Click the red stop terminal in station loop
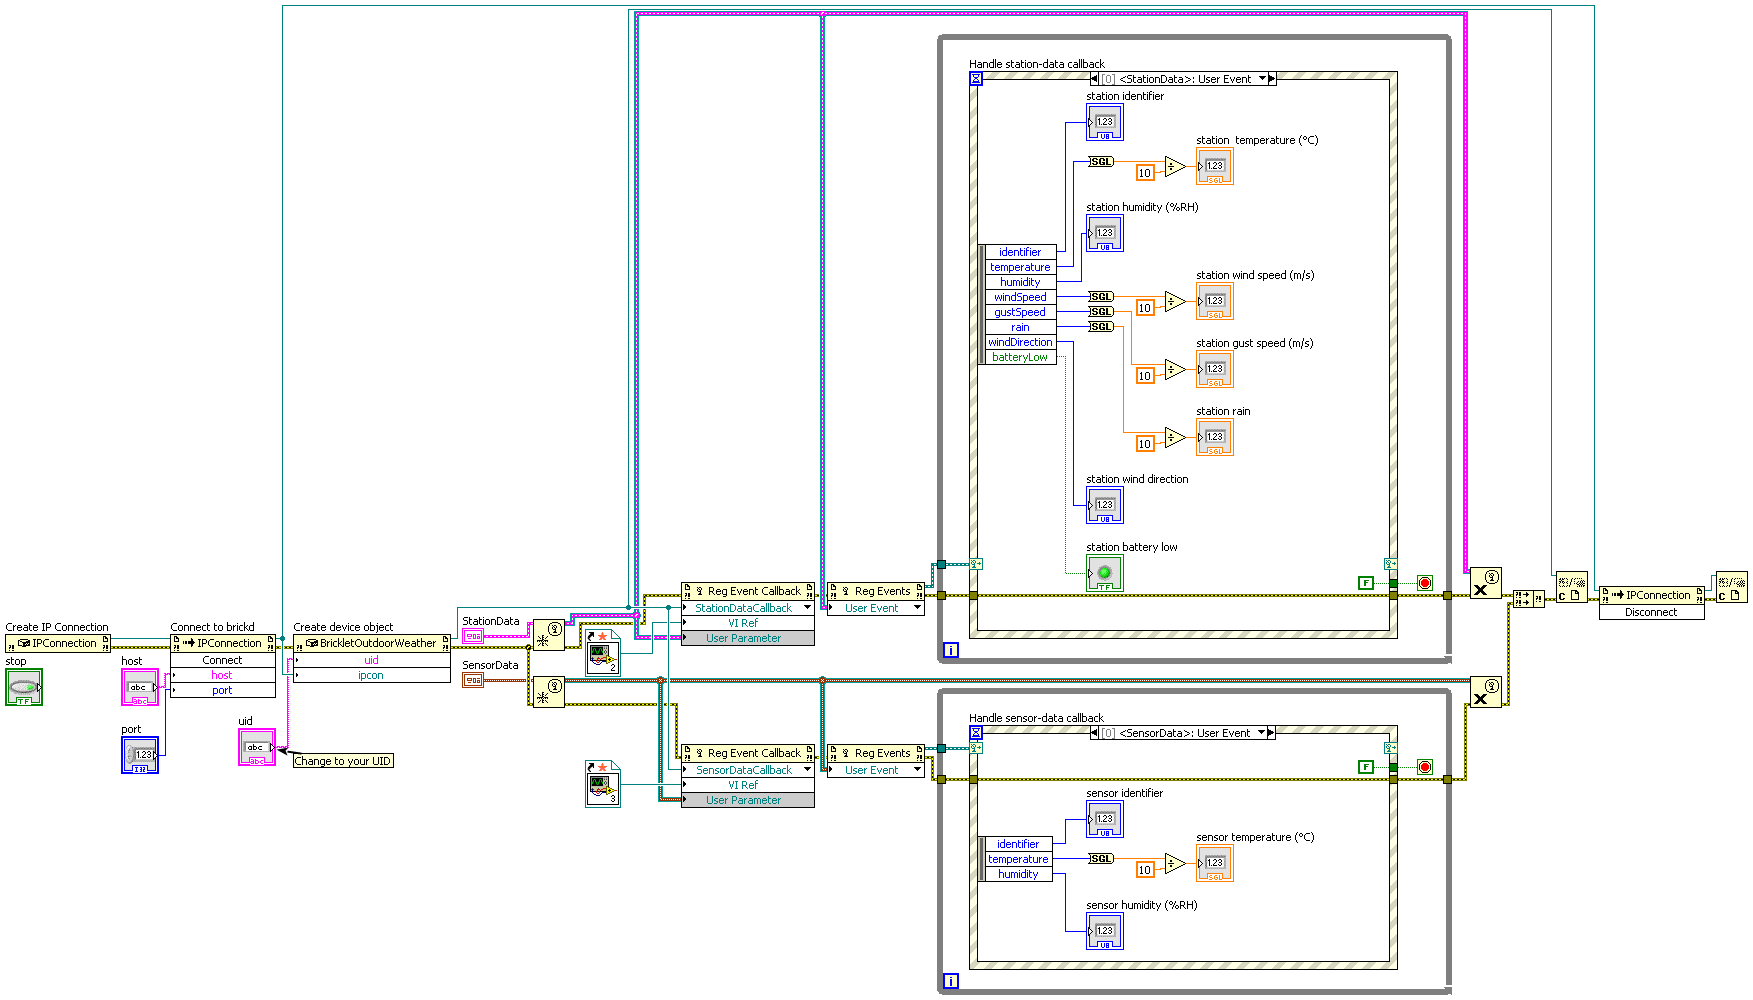The width and height of the screenshot is (1753, 1000). coord(1425,583)
